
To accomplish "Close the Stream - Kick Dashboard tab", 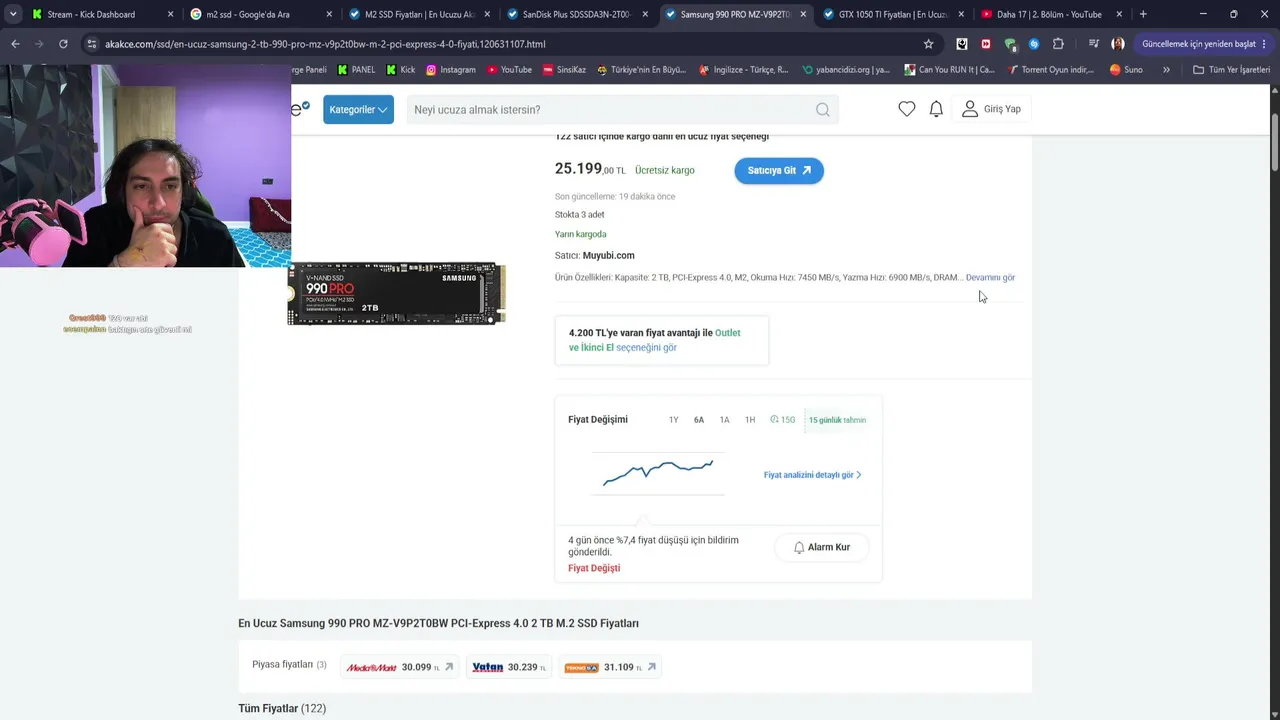I will [x=170, y=14].
